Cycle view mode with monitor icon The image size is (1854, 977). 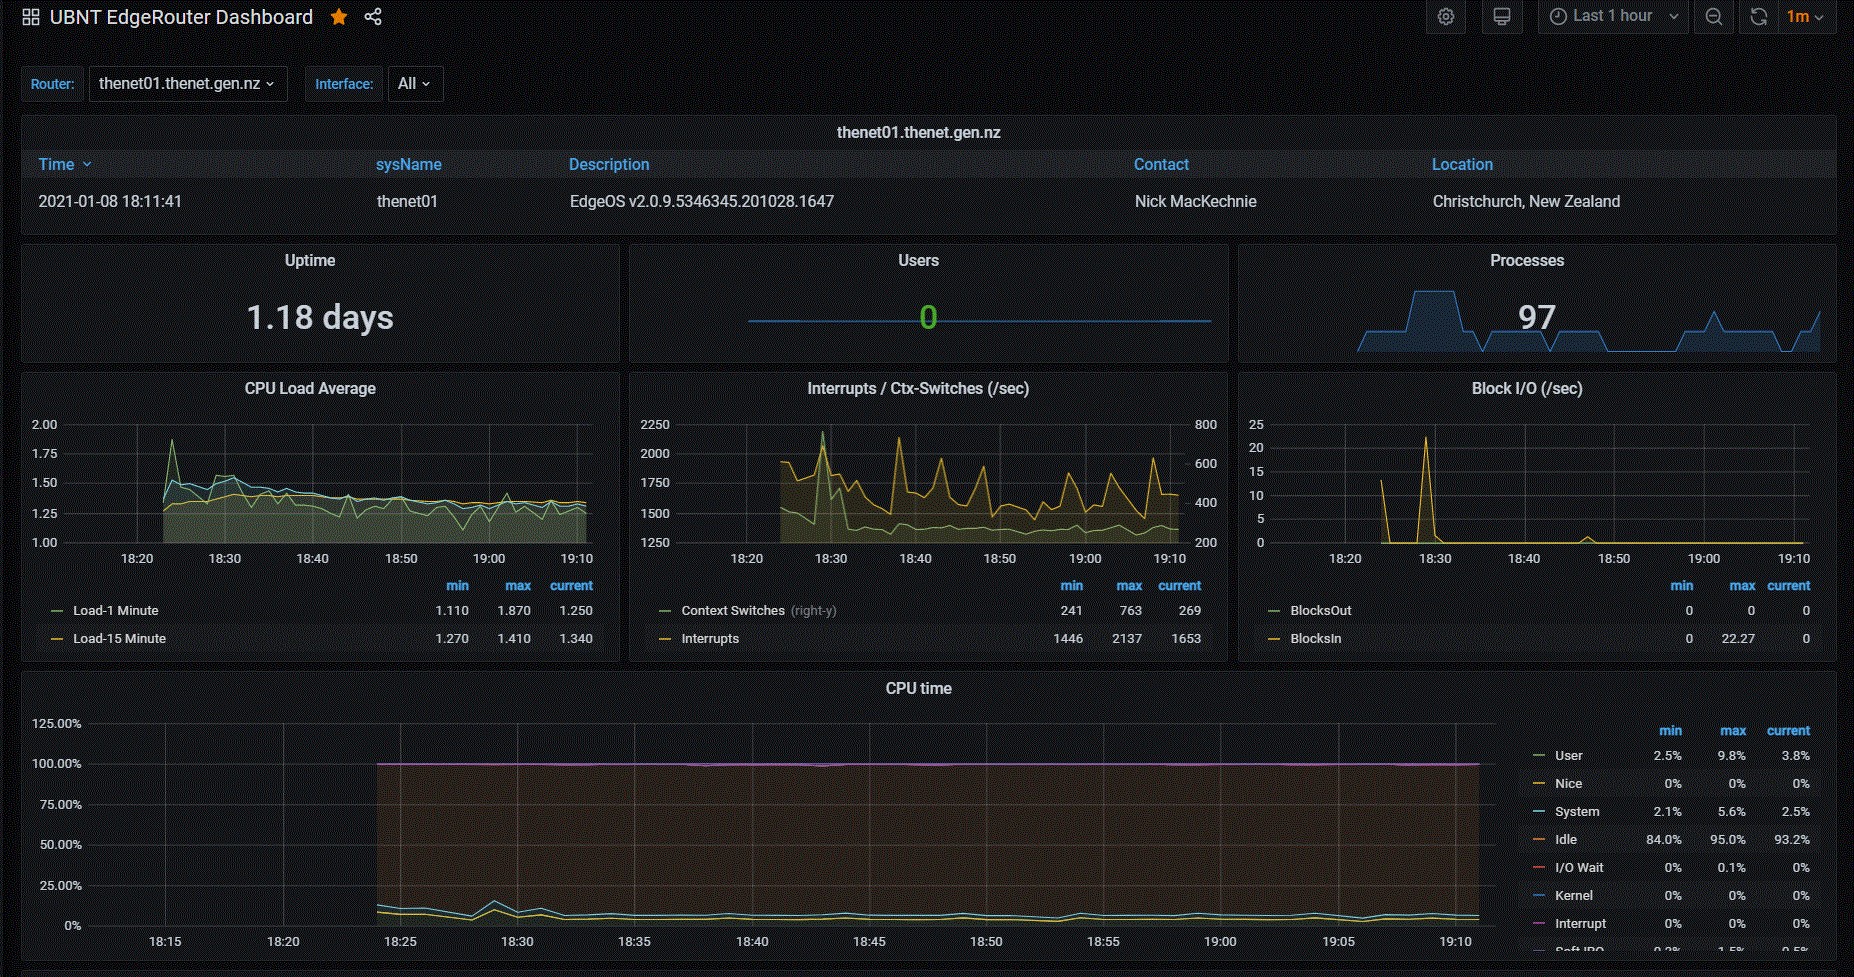[1502, 17]
